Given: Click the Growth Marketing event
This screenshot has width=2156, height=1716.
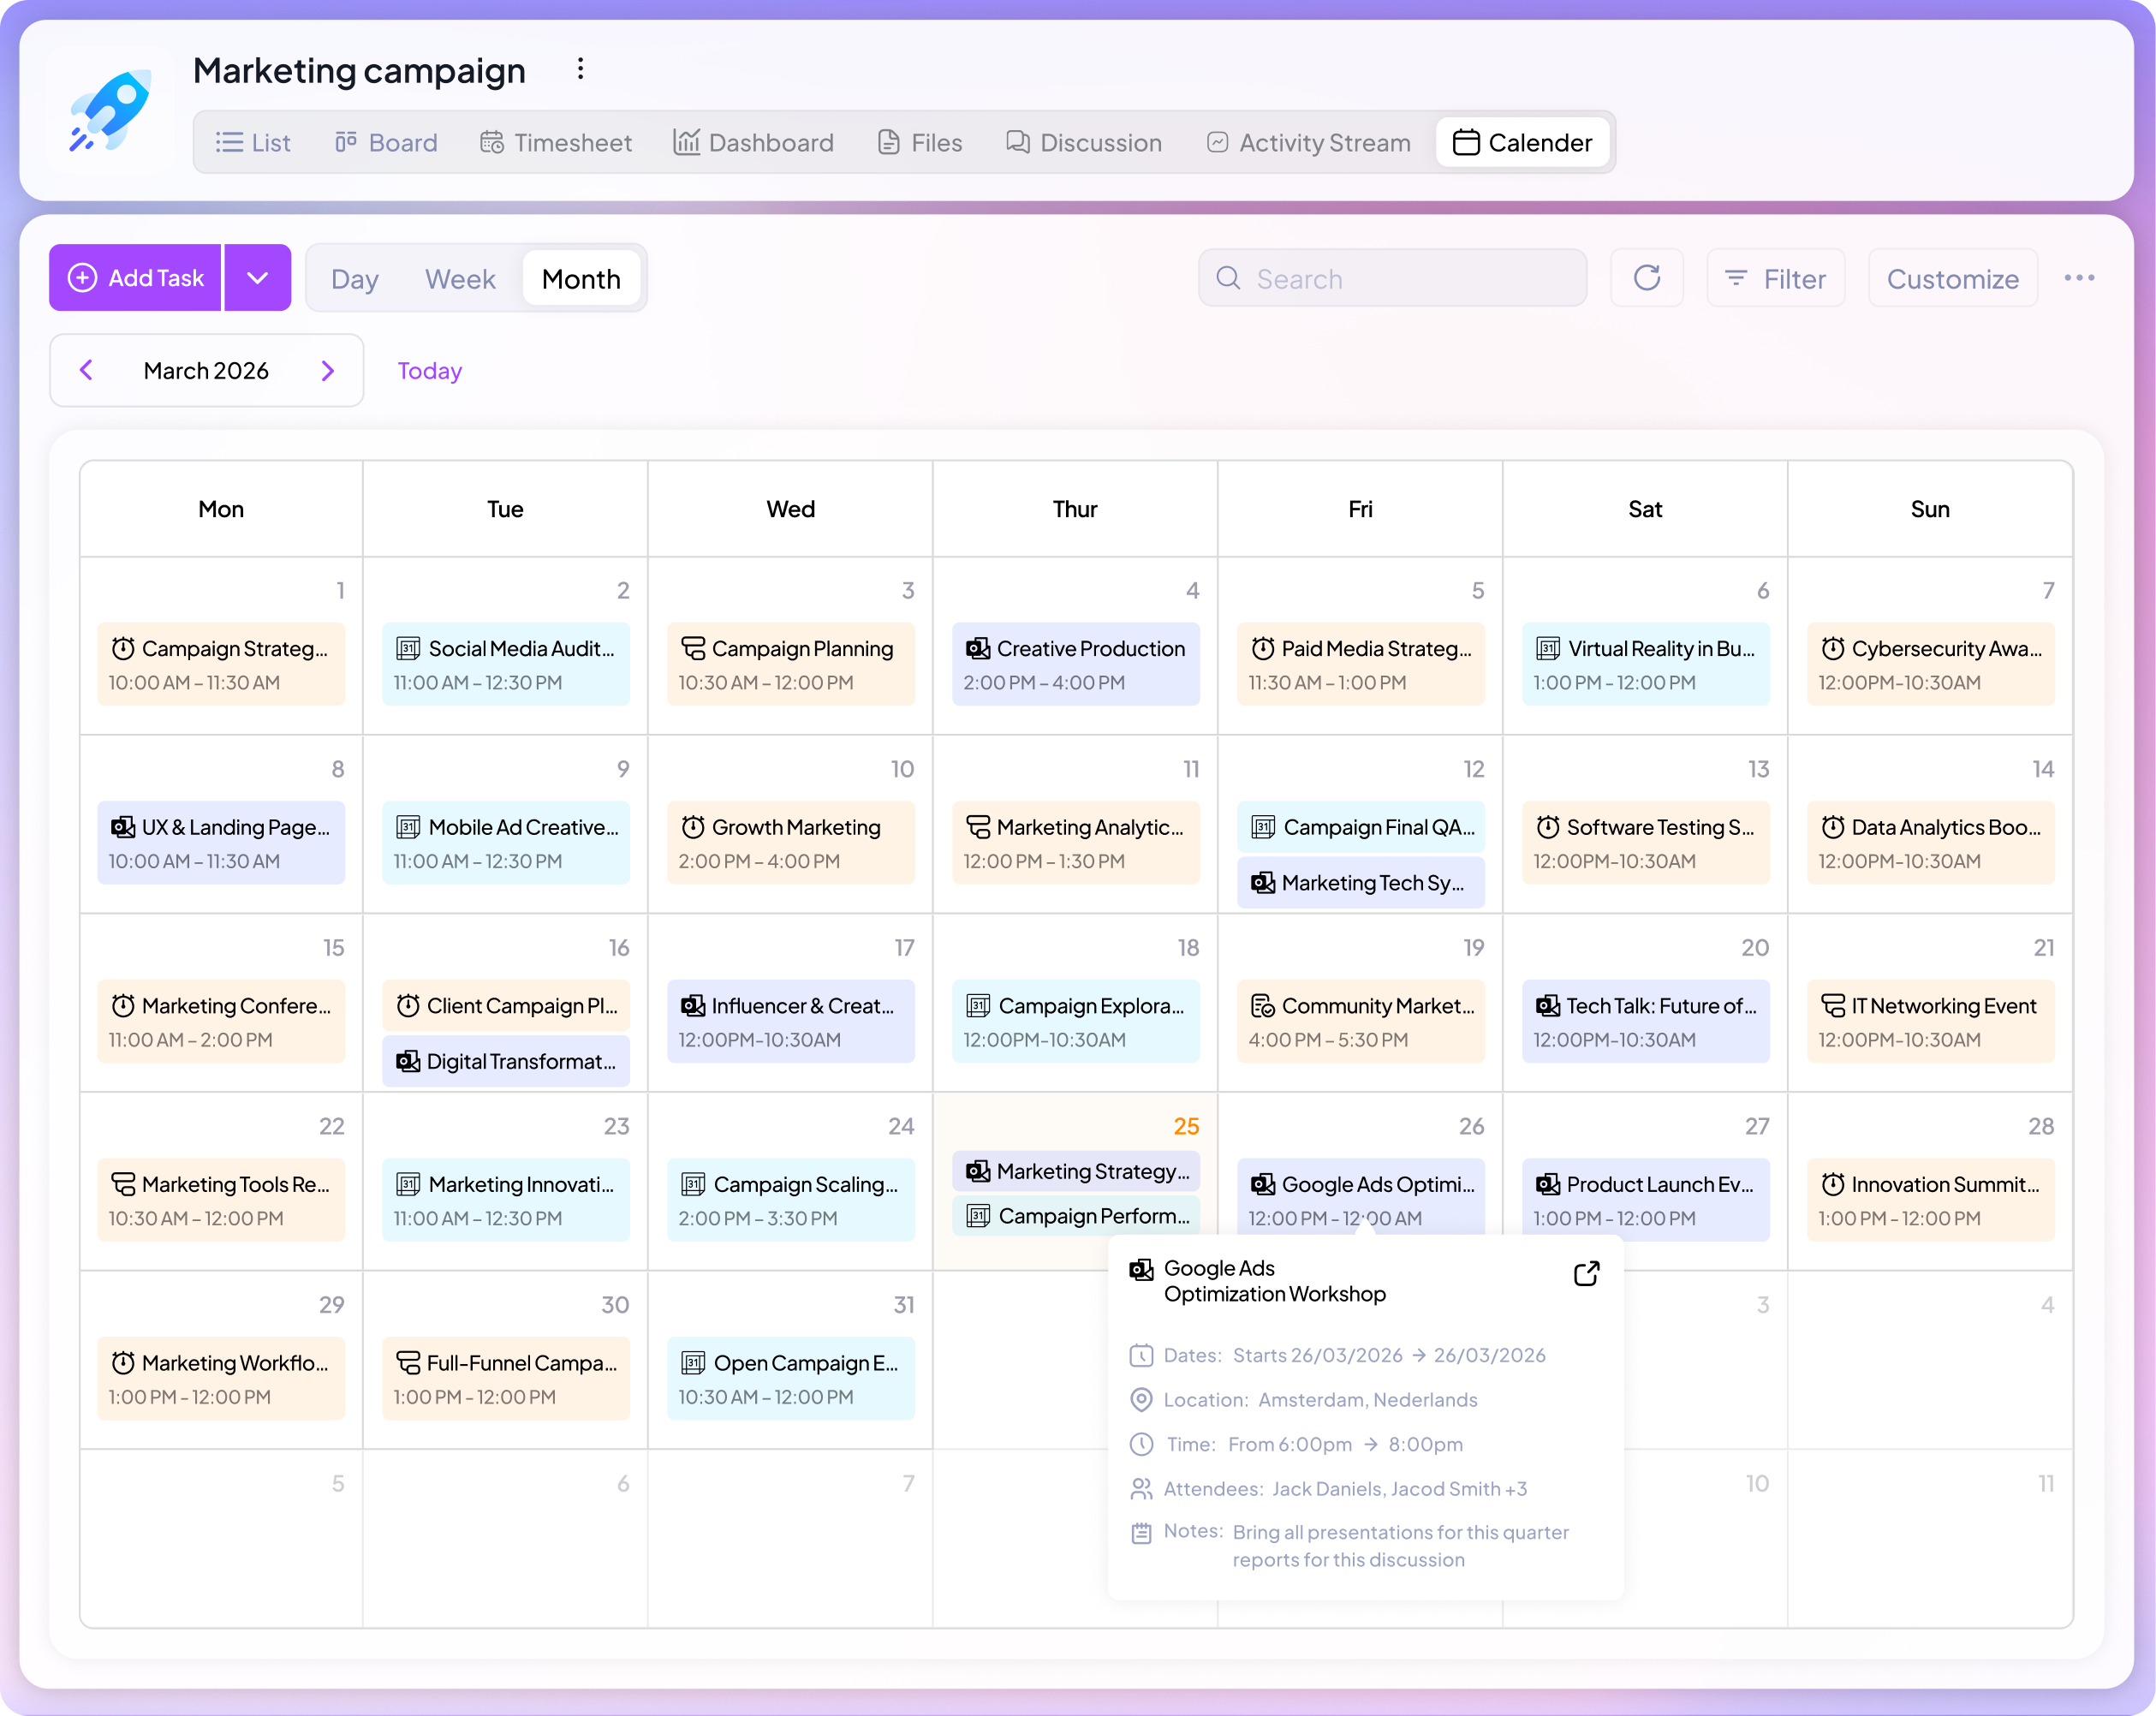Looking at the screenshot, I should point(791,843).
